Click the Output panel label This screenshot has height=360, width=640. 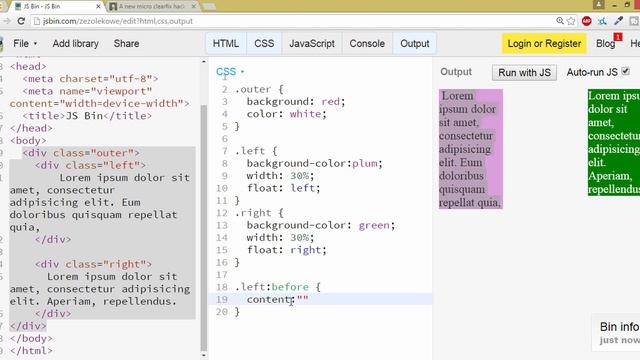tap(456, 72)
